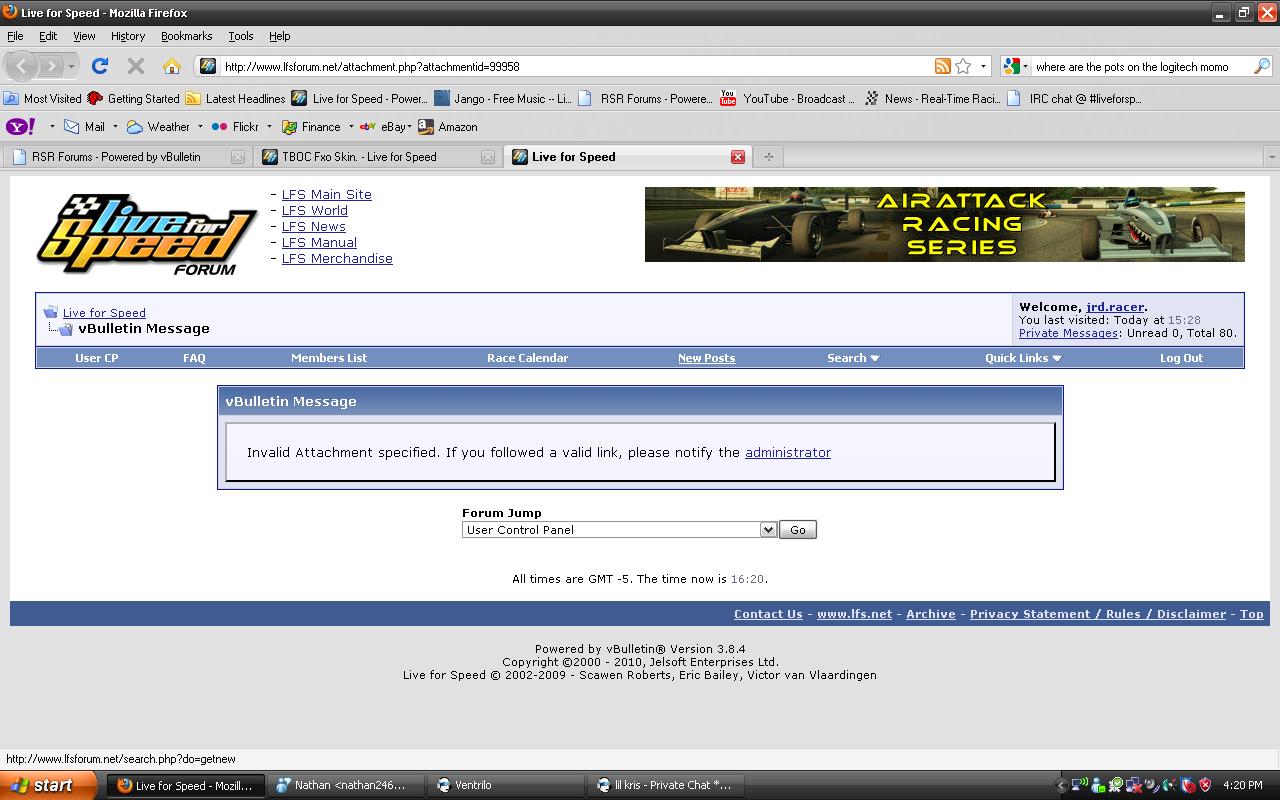Bookmark this page with the star icon
1280x800 pixels.
(x=963, y=66)
